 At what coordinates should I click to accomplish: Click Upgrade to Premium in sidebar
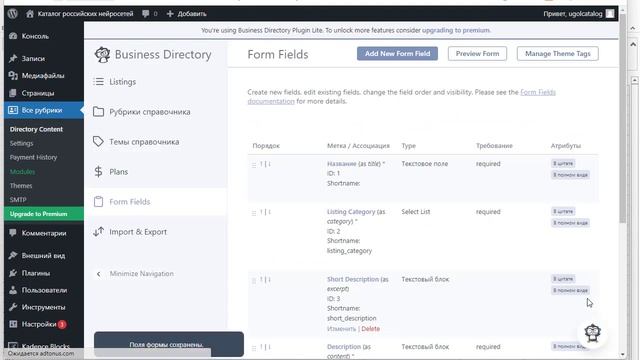pyautogui.click(x=44, y=213)
